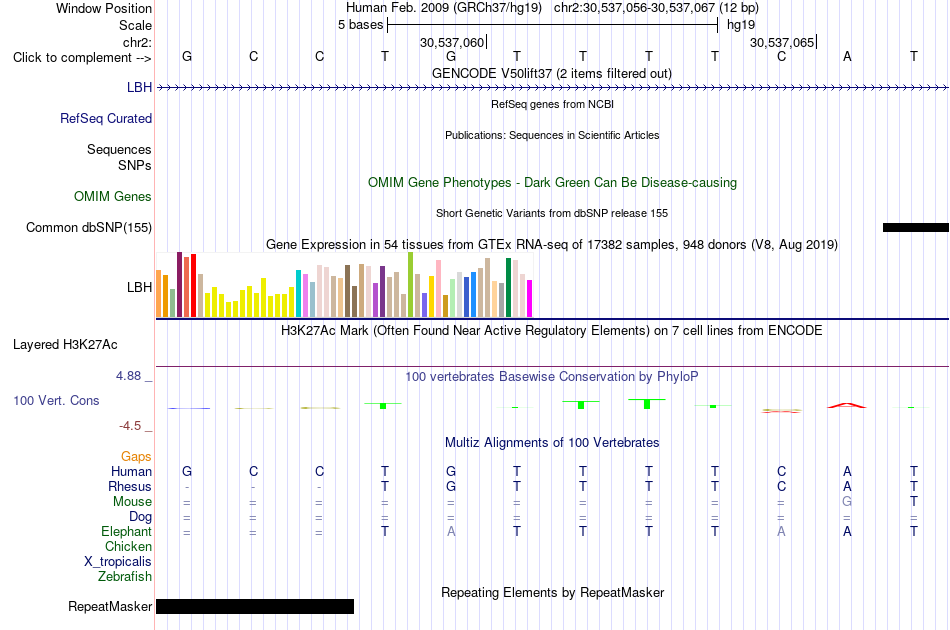This screenshot has height=630, width=950.
Task: Click the magenta last bar in GTEx chart
Action: pos(530,299)
